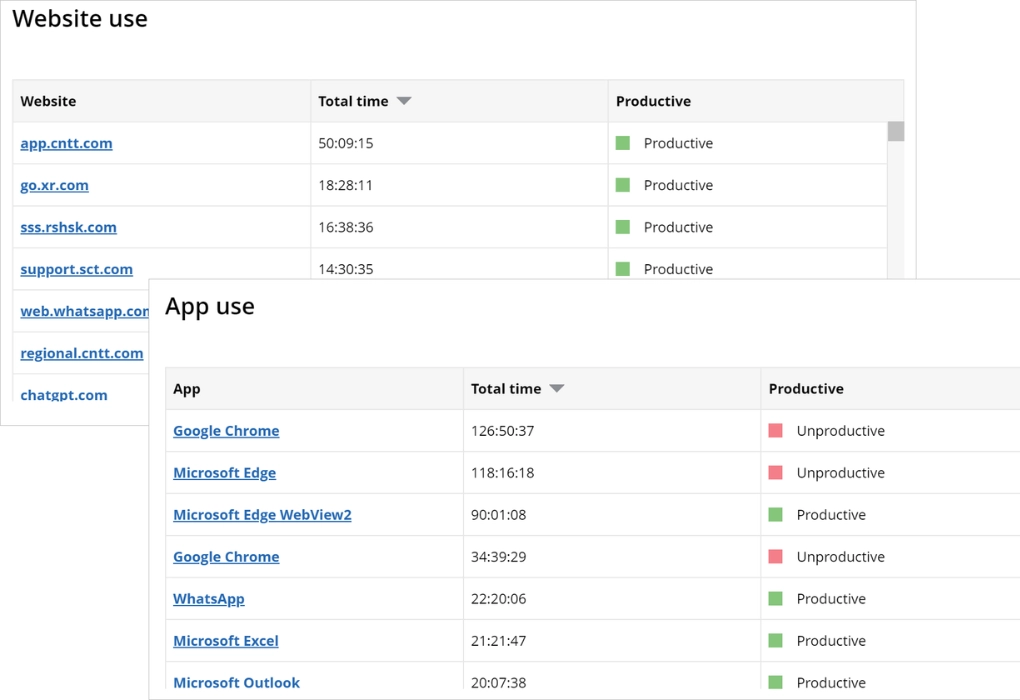Screen dimensions: 1020x700
Task: Click red Unproductive swatch for Microsoft Edge
Action: pos(775,473)
